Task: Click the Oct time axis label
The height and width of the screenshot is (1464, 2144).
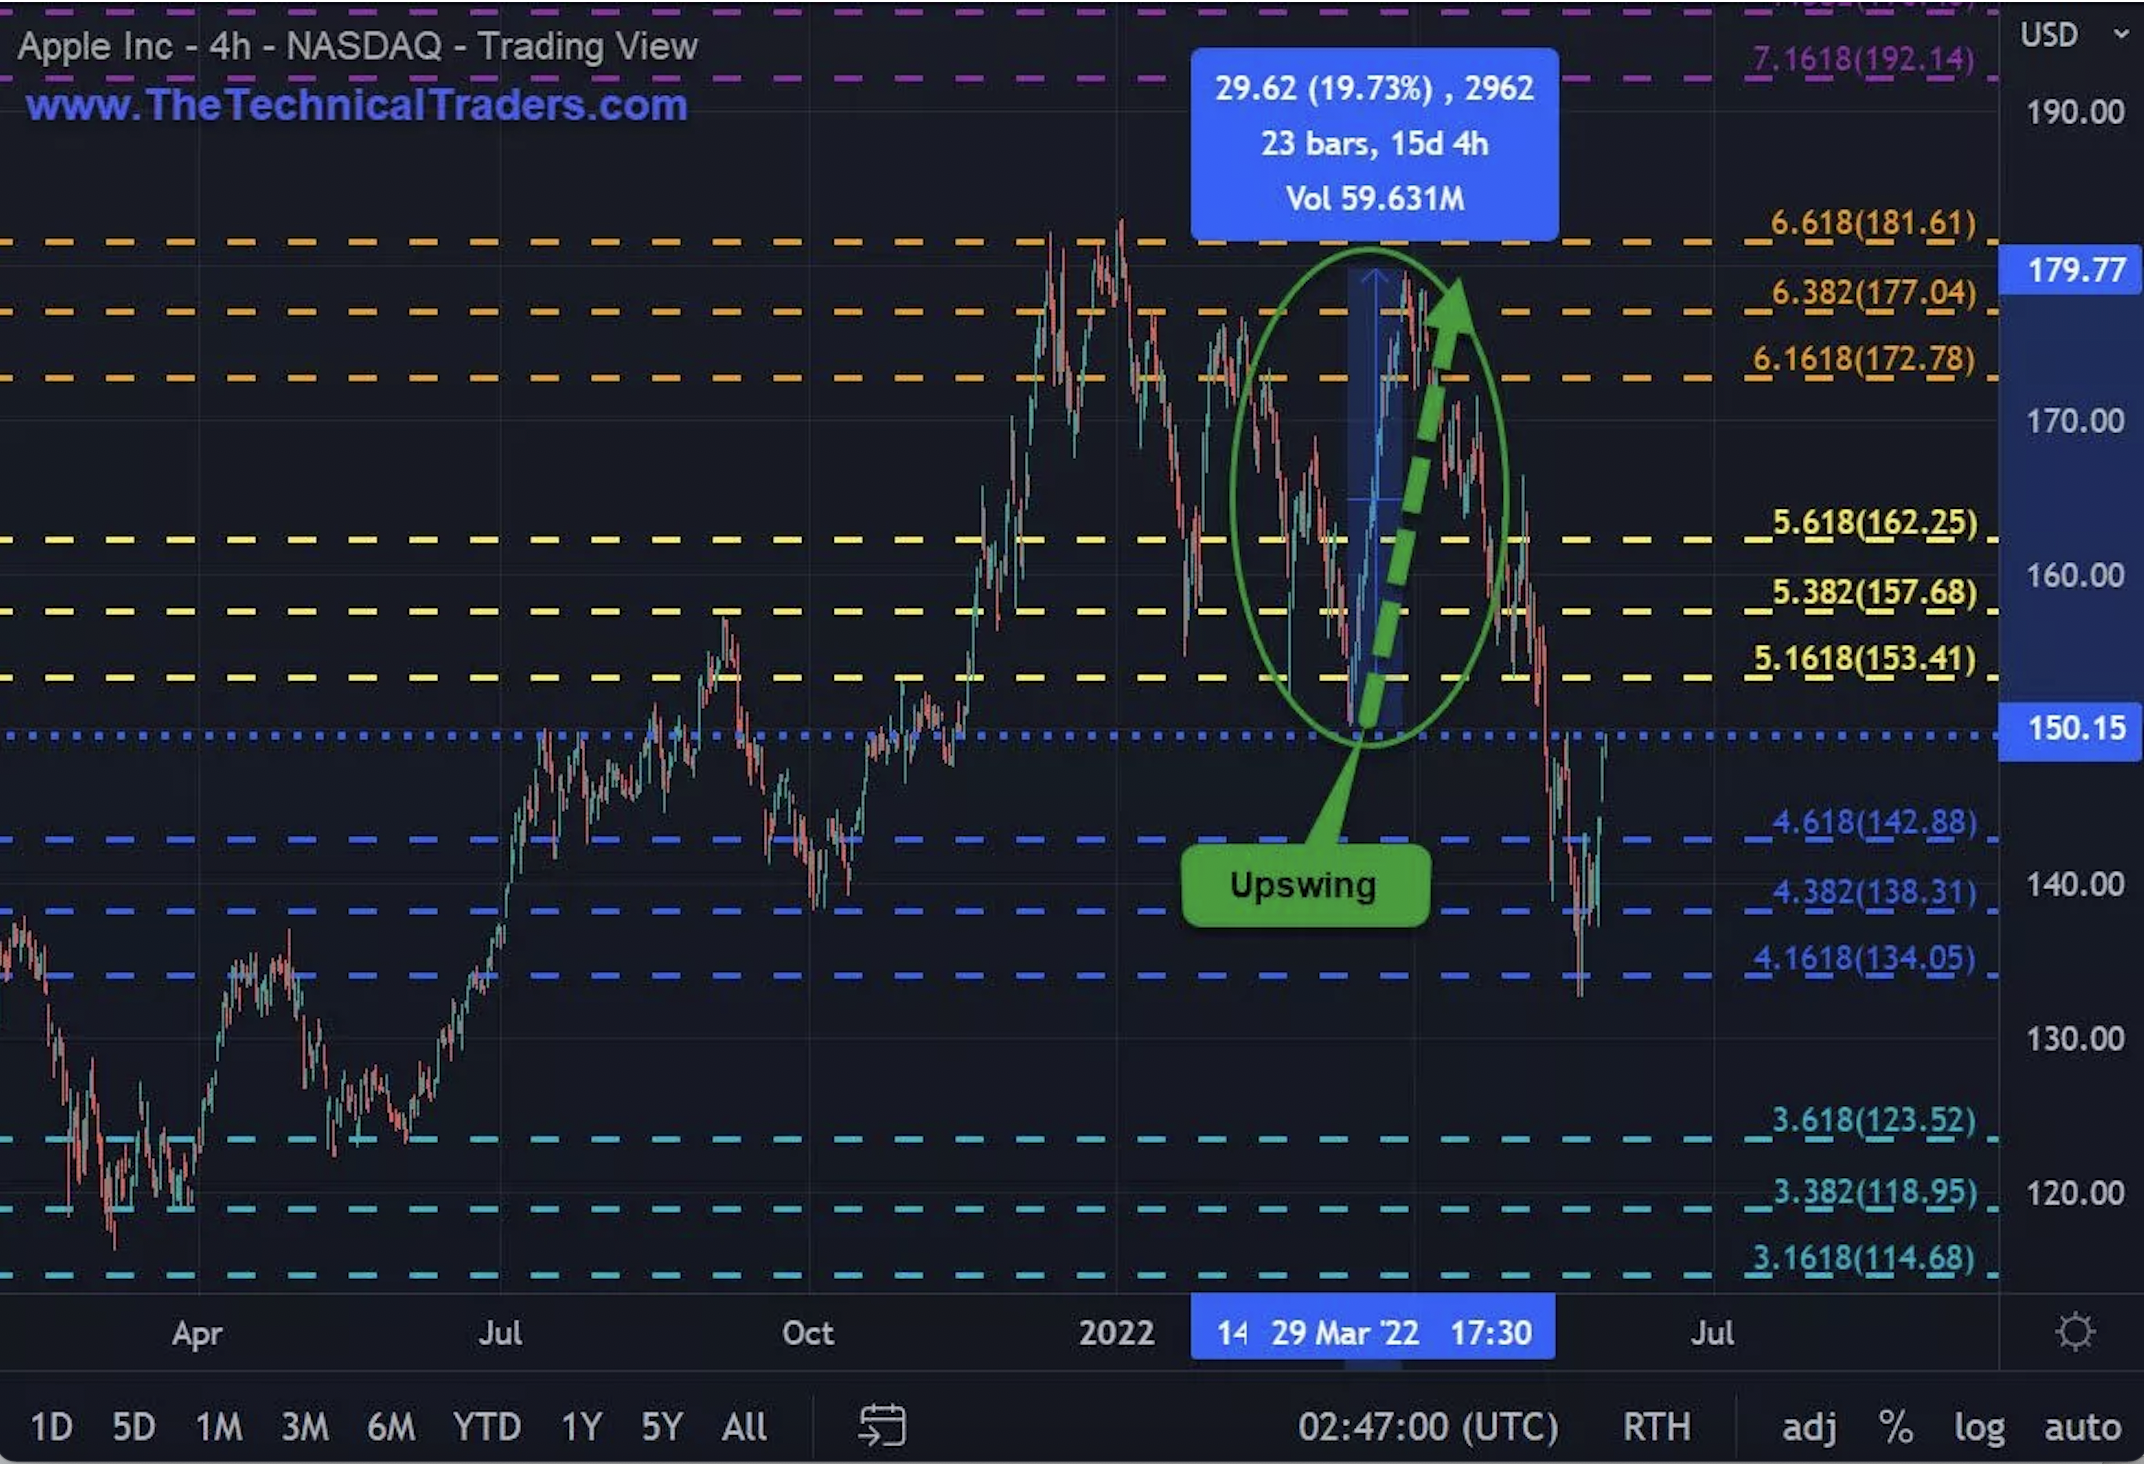Action: [808, 1333]
